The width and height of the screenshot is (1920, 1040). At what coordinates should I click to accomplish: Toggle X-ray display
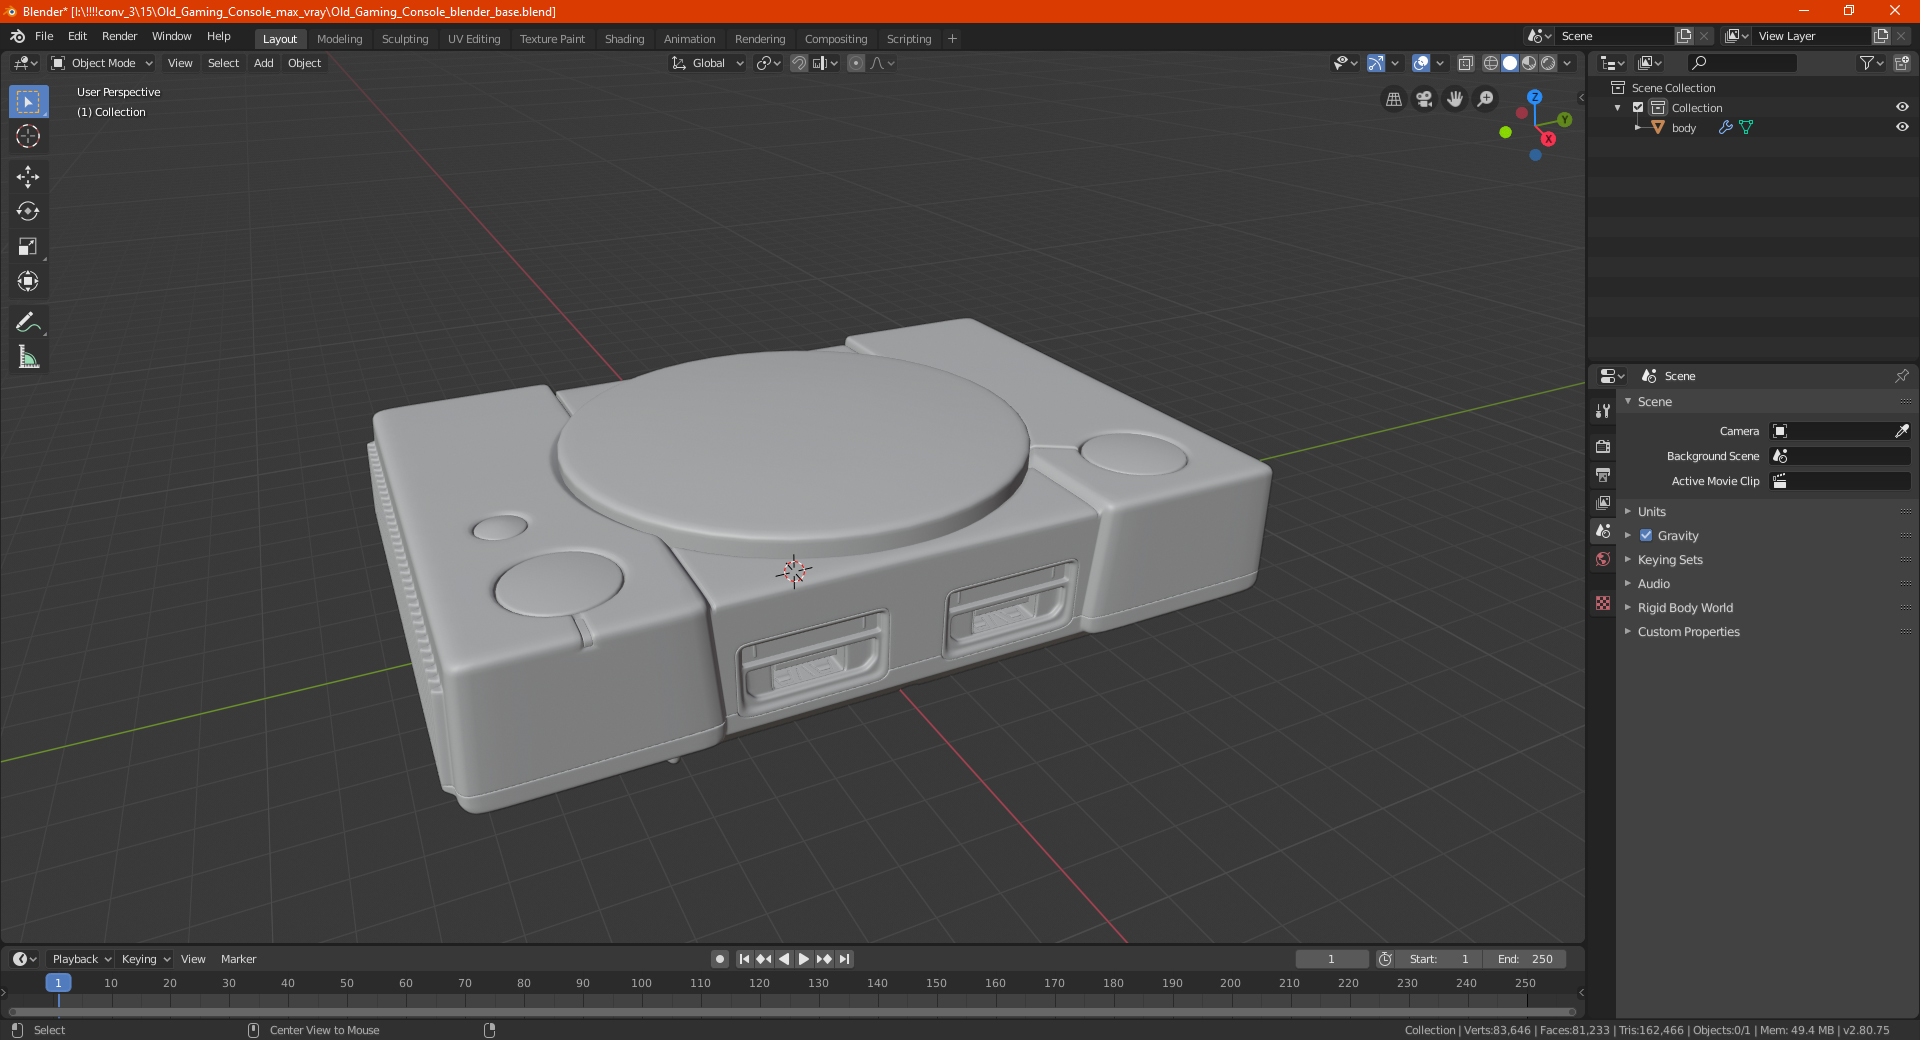coord(1465,63)
